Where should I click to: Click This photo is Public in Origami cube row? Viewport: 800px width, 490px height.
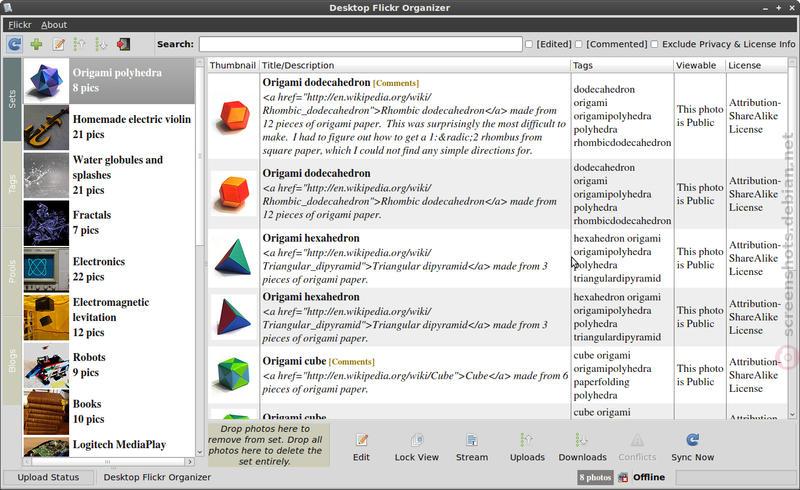(700, 375)
